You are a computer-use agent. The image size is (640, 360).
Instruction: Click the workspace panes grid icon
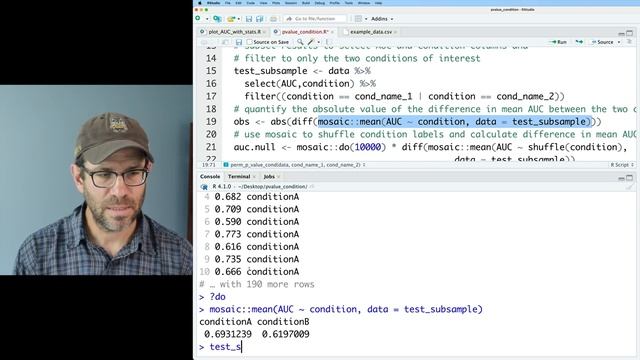tap(358, 19)
